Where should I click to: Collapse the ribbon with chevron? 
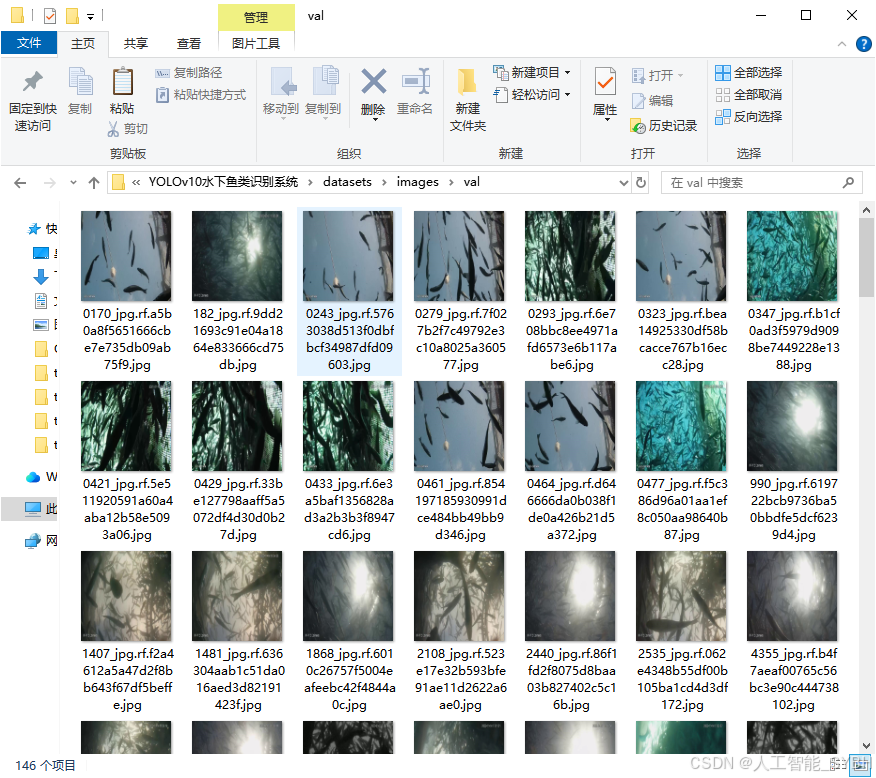coord(842,44)
